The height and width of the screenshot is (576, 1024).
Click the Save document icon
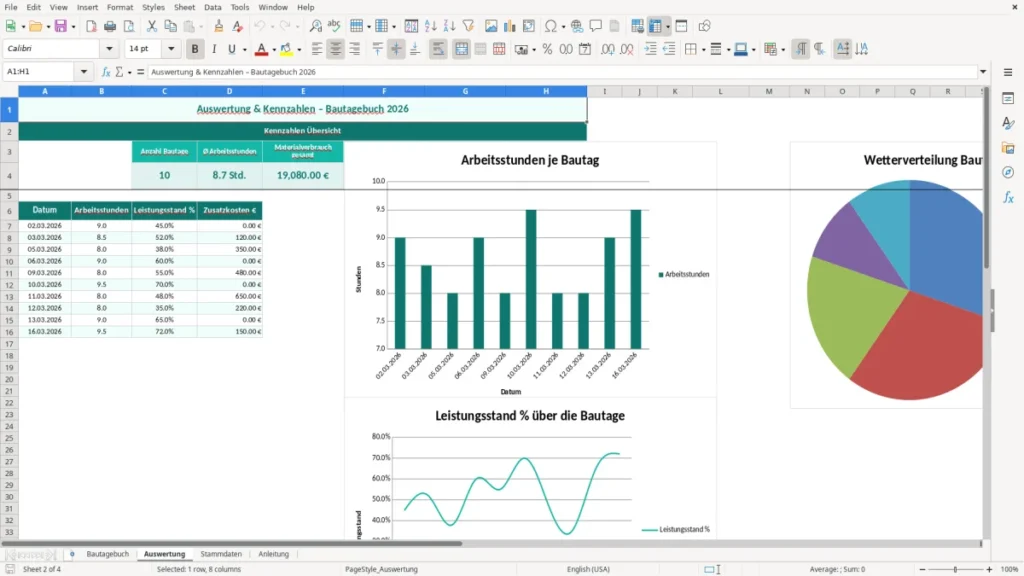(x=61, y=26)
